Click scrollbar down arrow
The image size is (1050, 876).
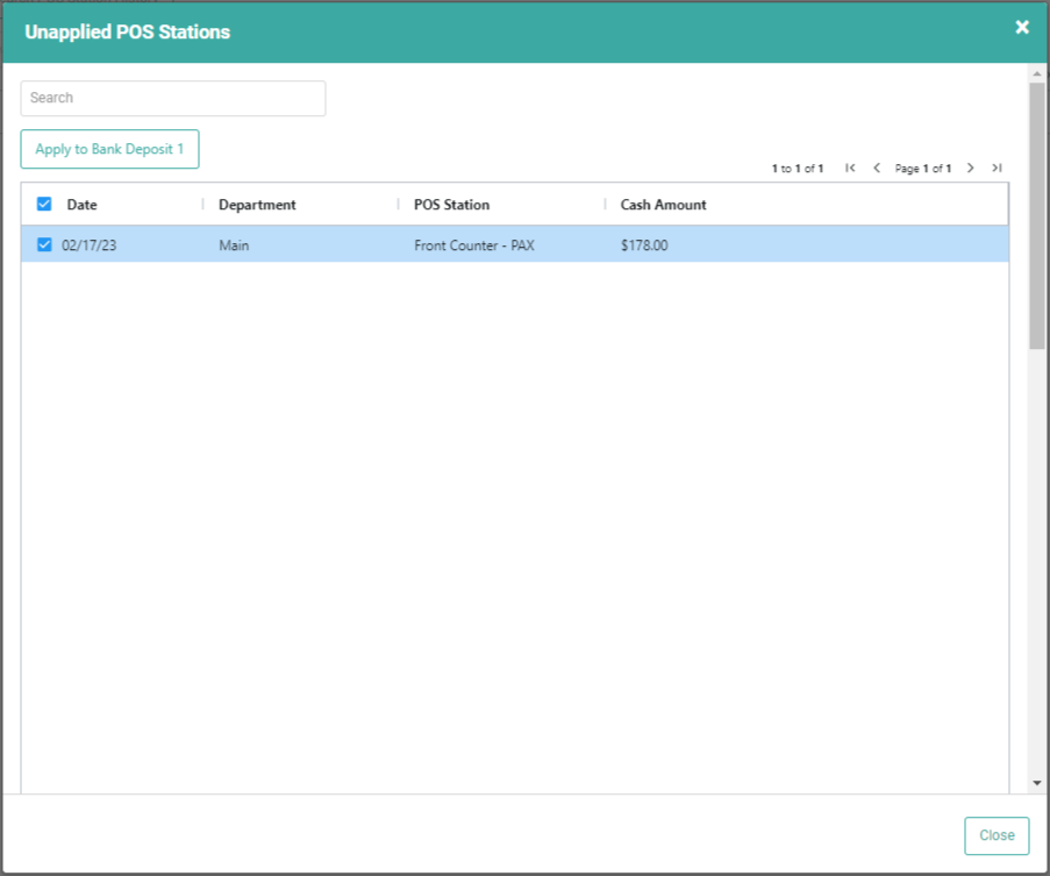[1037, 782]
